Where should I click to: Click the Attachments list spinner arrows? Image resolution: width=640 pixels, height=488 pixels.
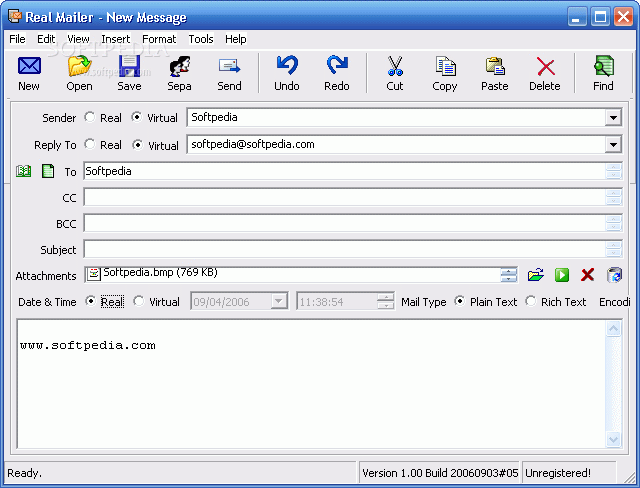point(509,275)
